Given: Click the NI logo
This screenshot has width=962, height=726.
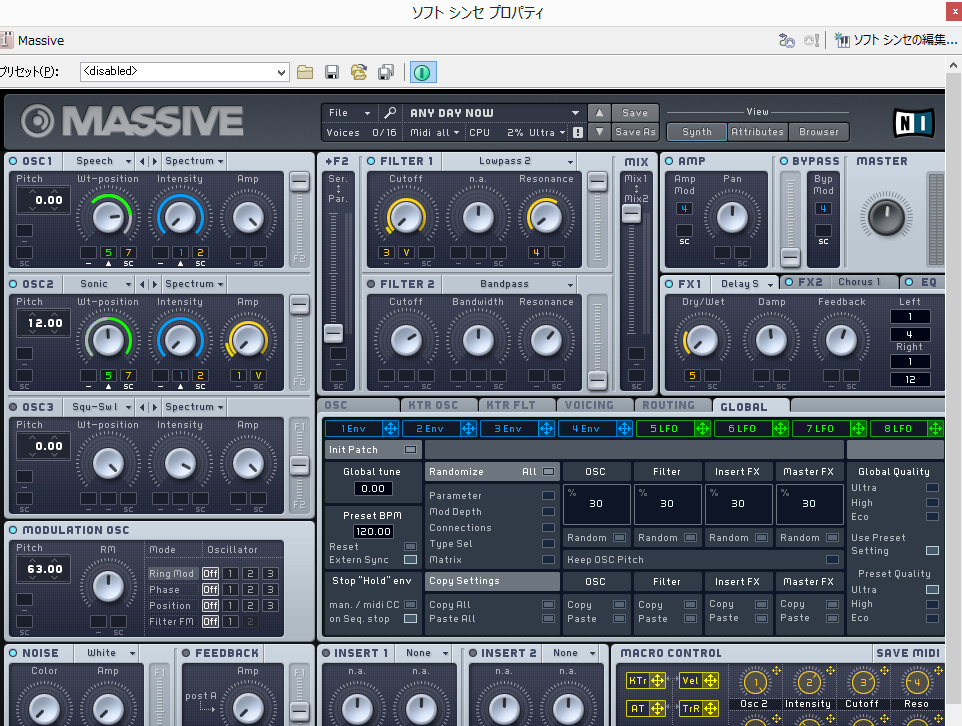Looking at the screenshot, I should tap(914, 123).
